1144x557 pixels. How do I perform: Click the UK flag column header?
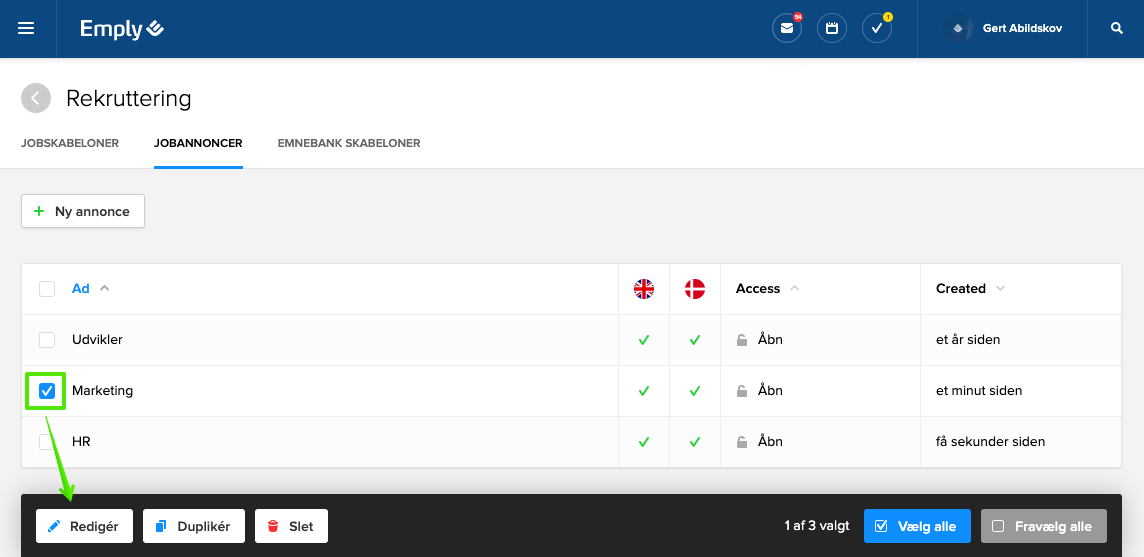pyautogui.click(x=644, y=289)
